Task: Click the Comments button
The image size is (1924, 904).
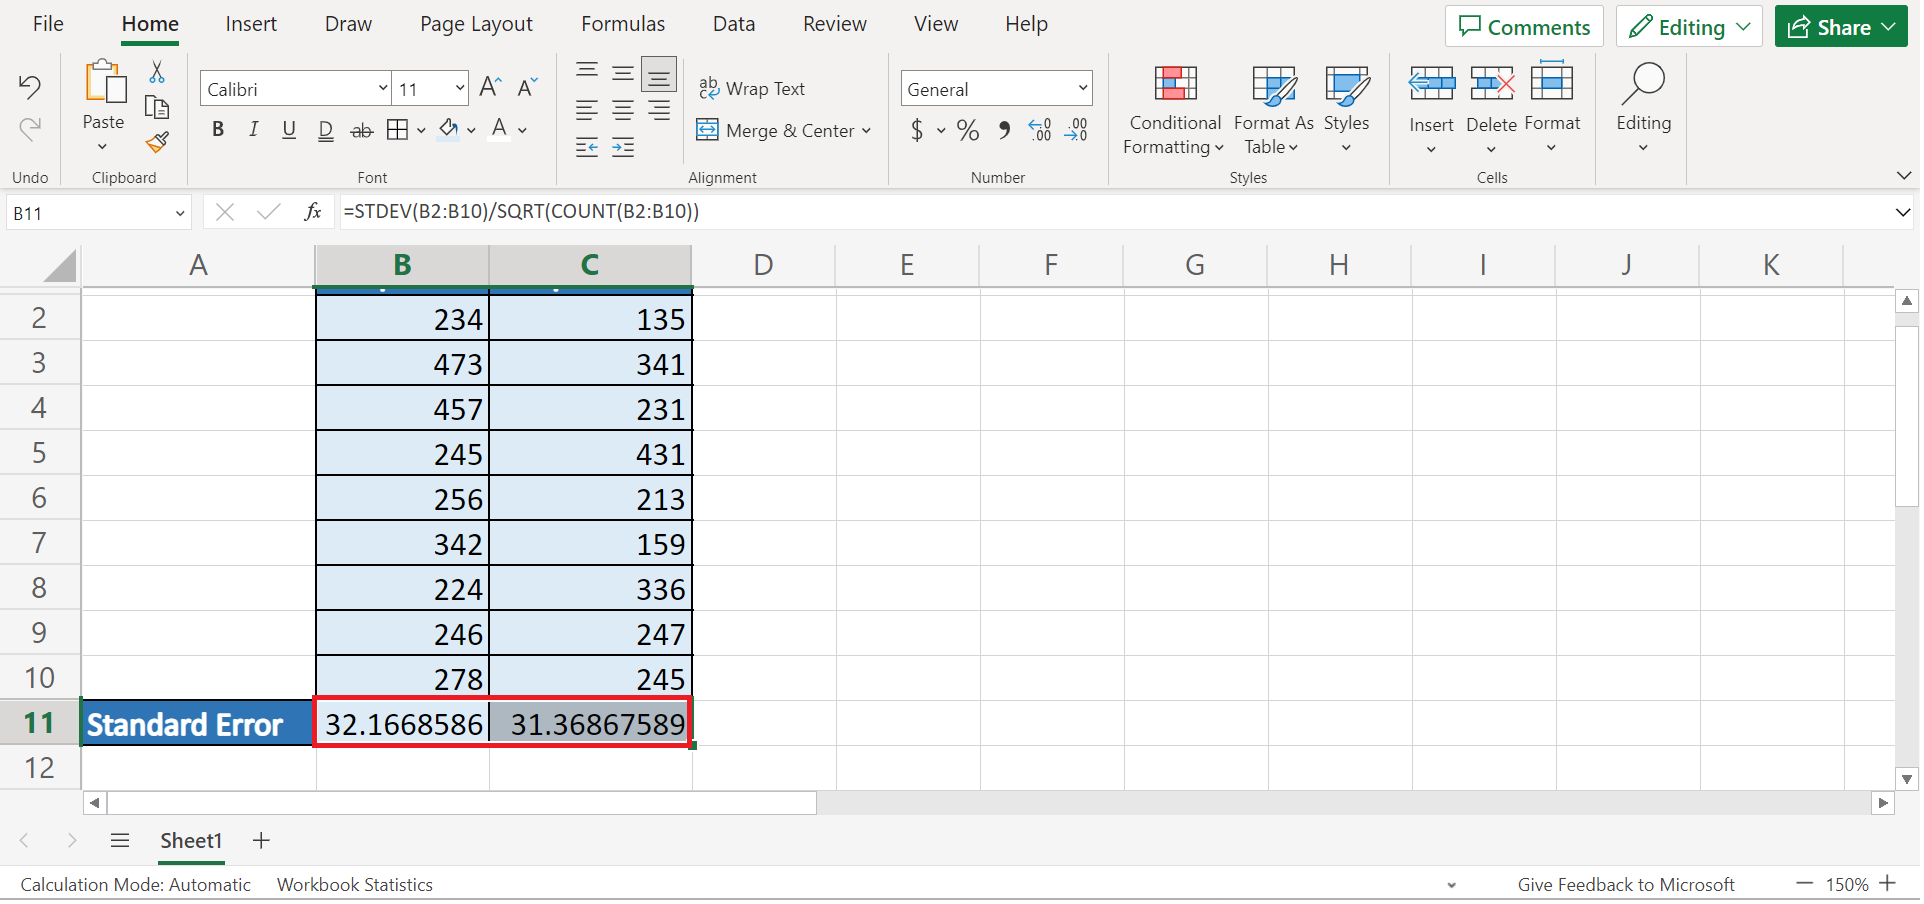Action: [x=1523, y=27]
